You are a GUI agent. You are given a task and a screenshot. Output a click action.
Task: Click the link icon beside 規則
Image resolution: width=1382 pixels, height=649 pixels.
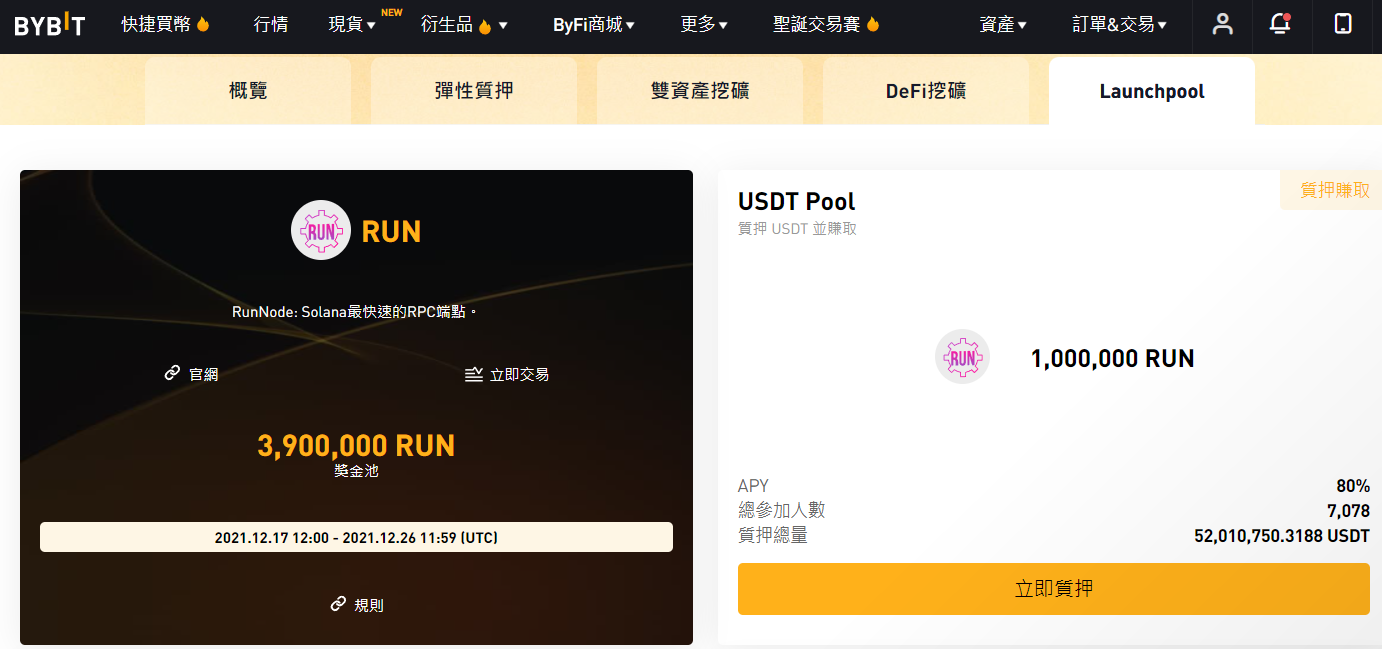click(338, 604)
